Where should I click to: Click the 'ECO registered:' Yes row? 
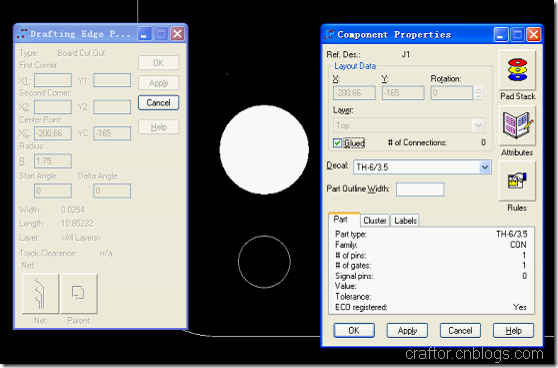click(431, 307)
